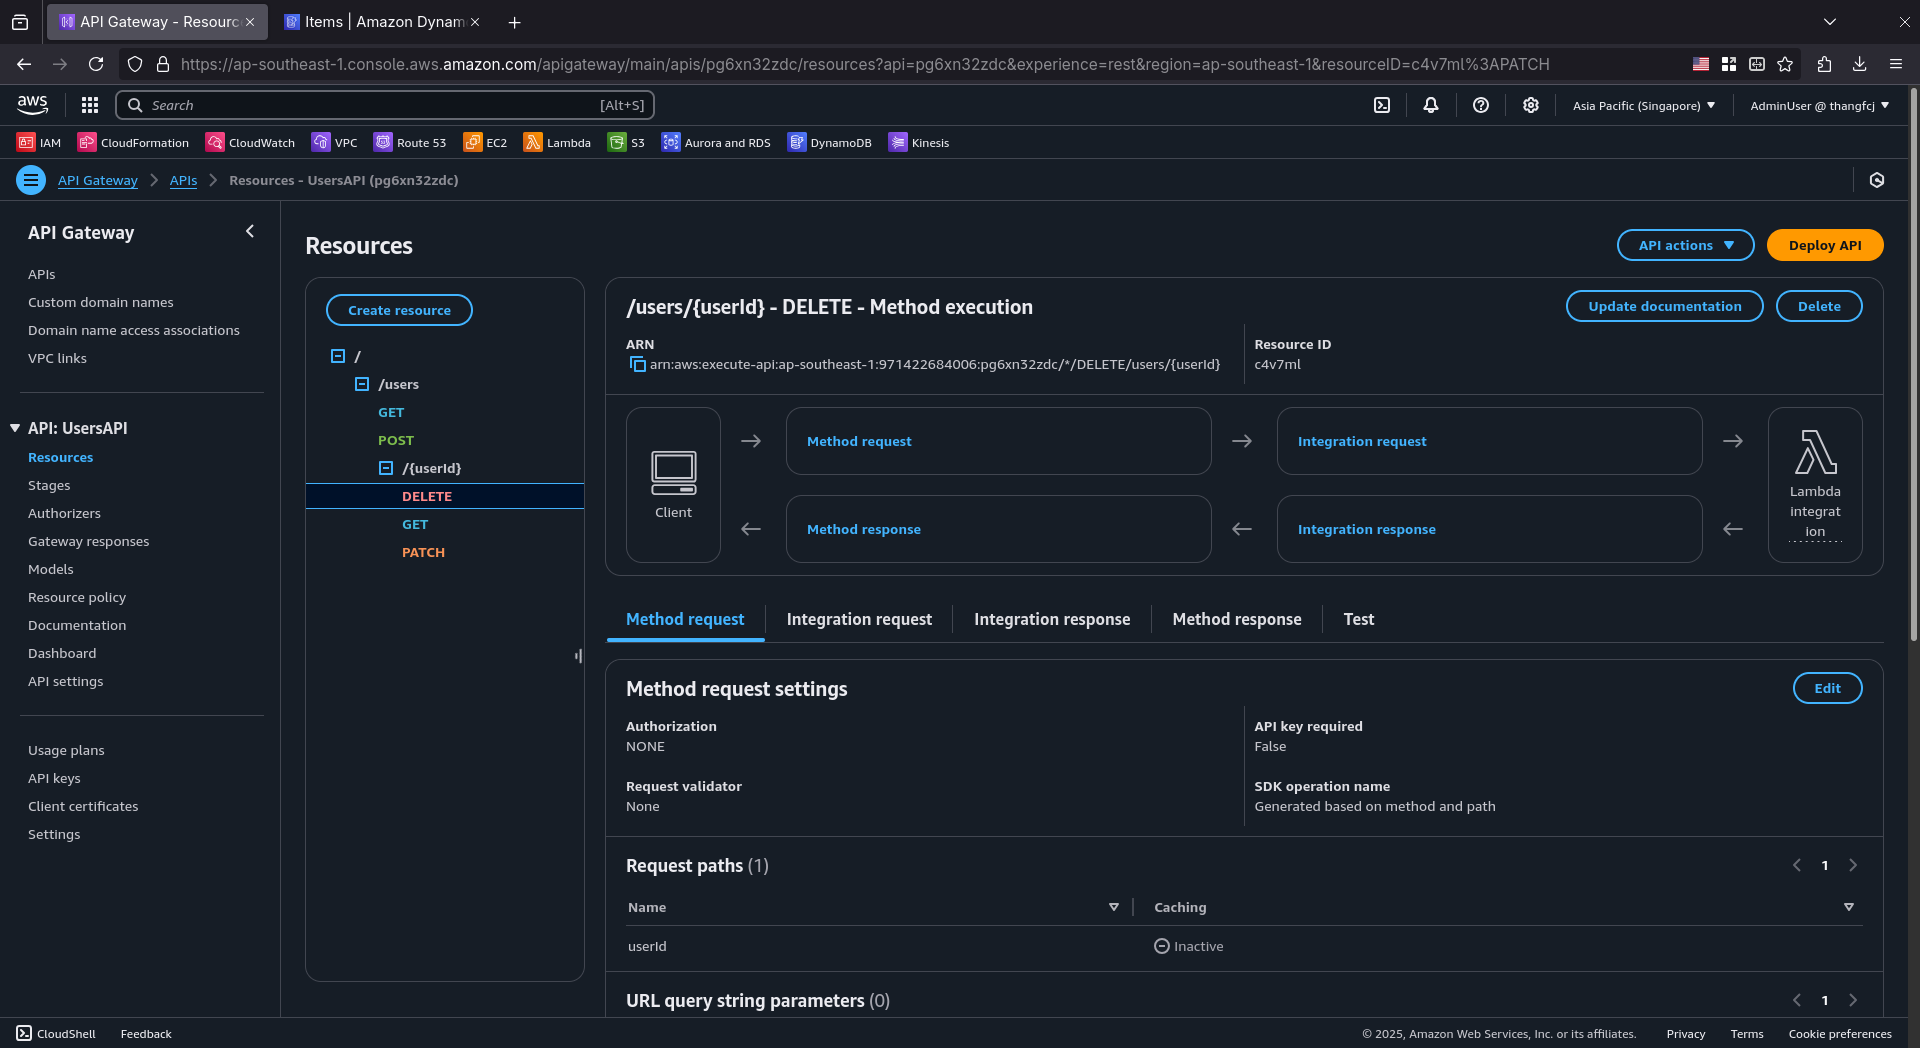The height and width of the screenshot is (1048, 1920).
Task: Open CloudWatch favorites shortcut
Action: [251, 142]
